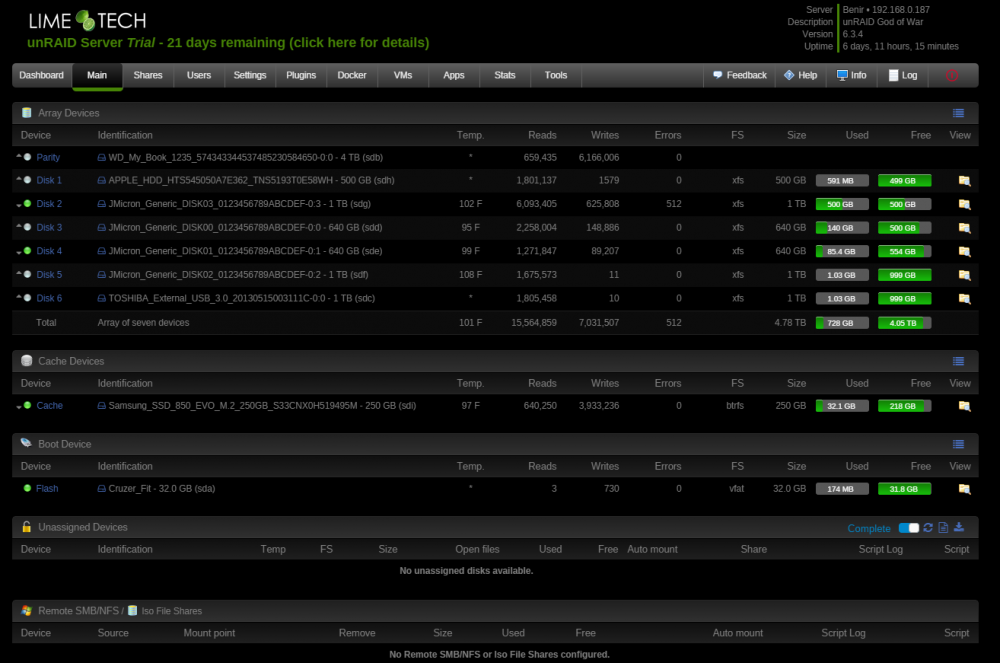Click the Samsung SSD disk log icon

point(101,405)
